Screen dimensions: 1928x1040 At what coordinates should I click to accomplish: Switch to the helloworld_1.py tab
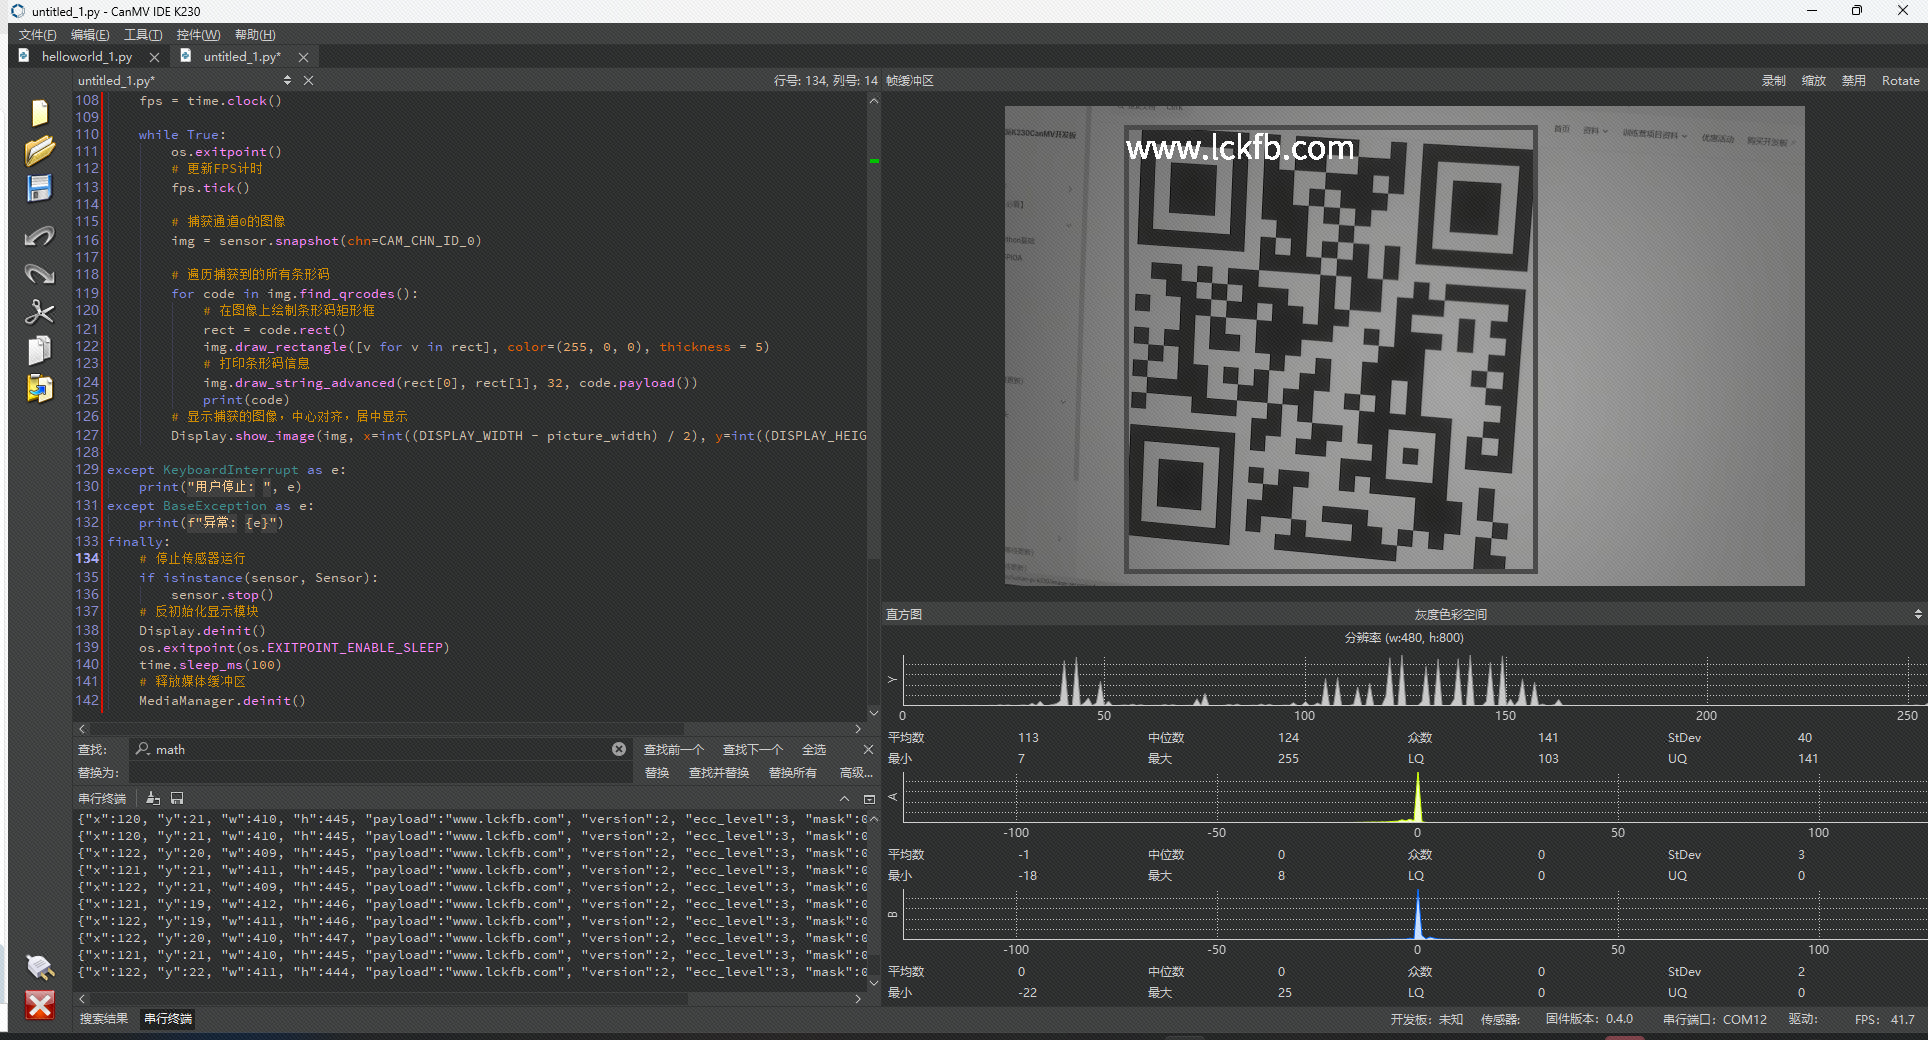(x=86, y=57)
